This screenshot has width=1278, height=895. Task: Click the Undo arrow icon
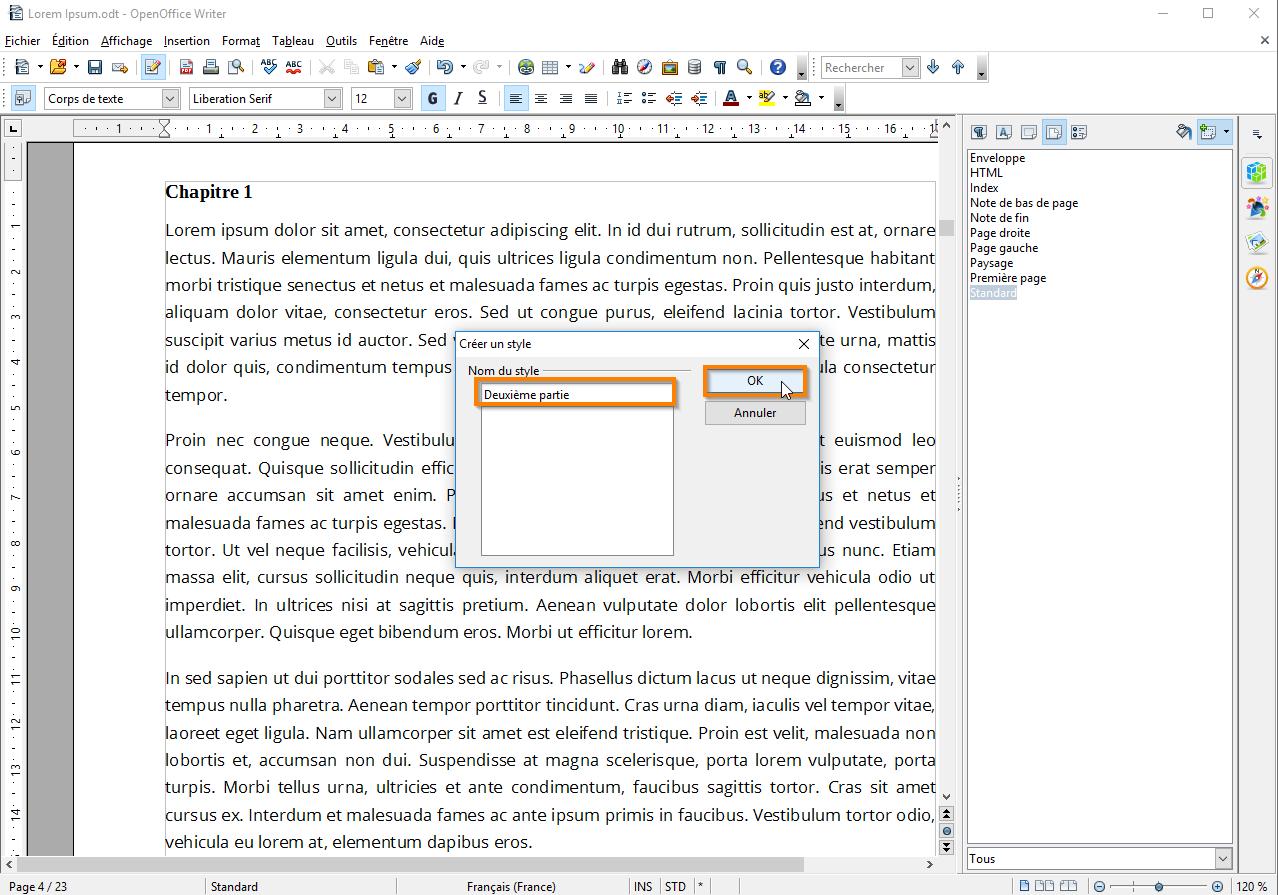click(x=444, y=67)
